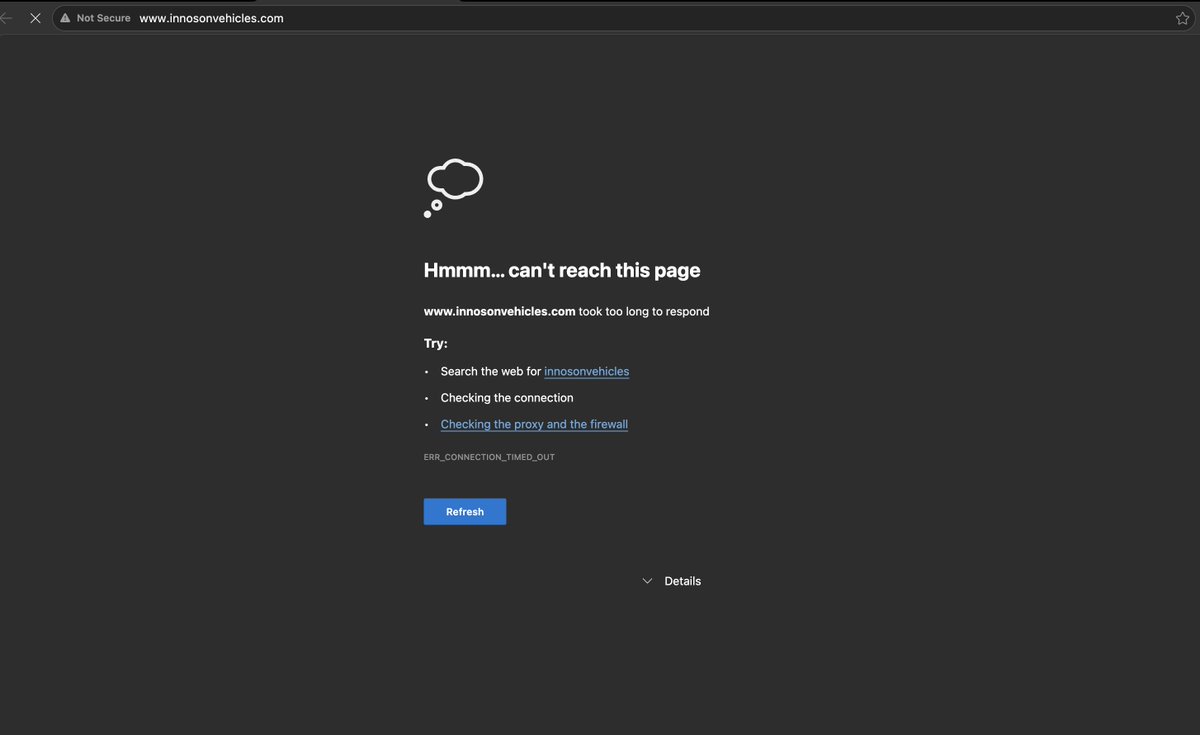Image resolution: width=1200 pixels, height=735 pixels.
Task: Click the Not Secure label
Action: pos(104,18)
